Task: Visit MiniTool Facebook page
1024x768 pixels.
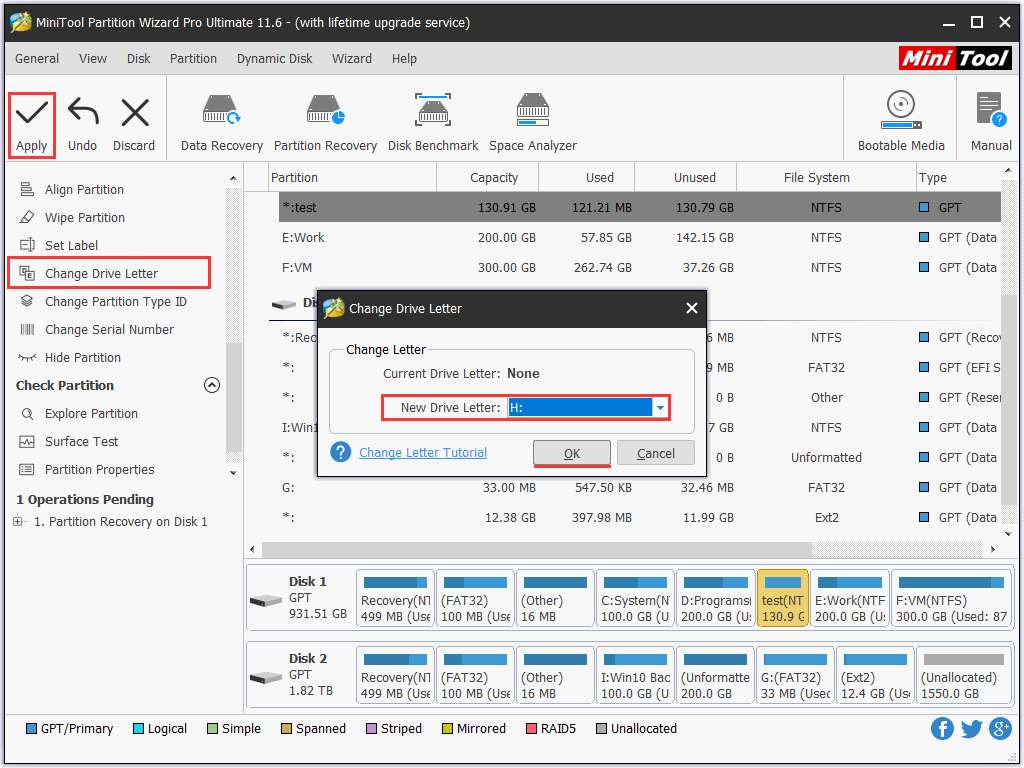Action: click(x=942, y=728)
